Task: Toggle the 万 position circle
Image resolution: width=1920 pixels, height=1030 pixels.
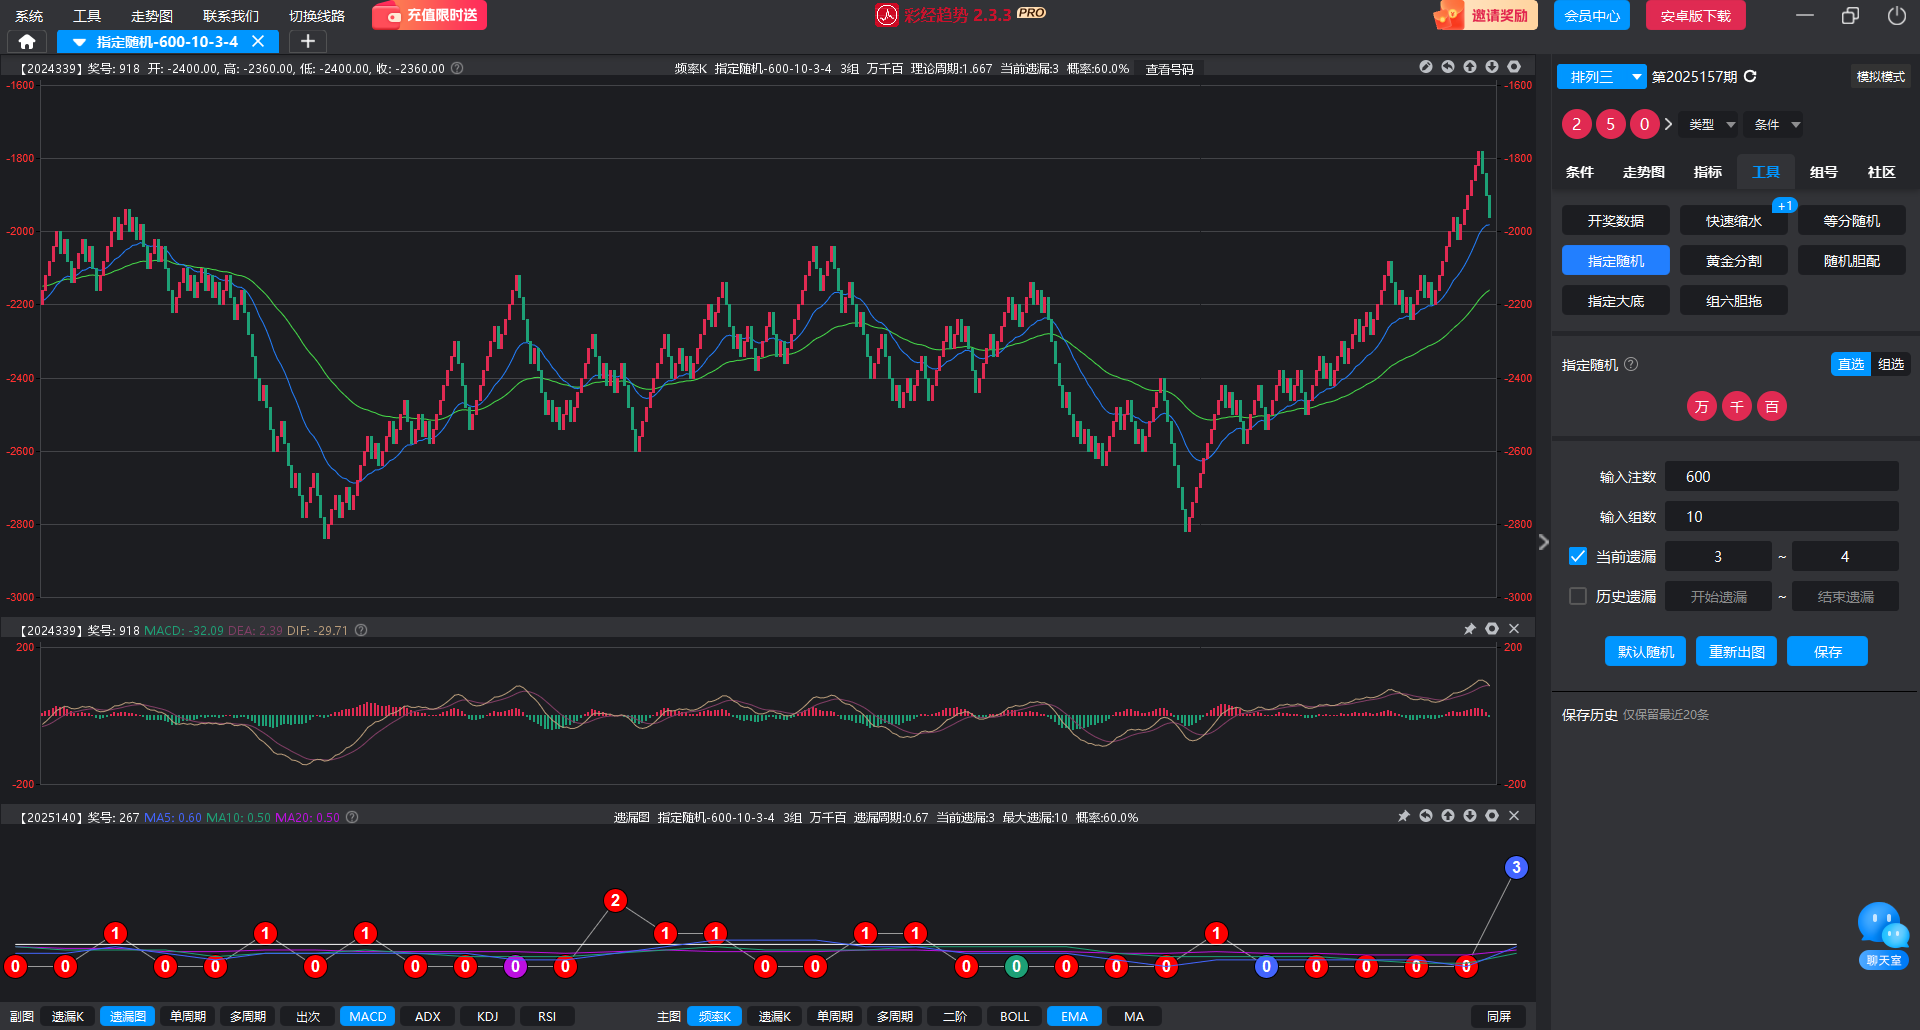Action: [1702, 406]
